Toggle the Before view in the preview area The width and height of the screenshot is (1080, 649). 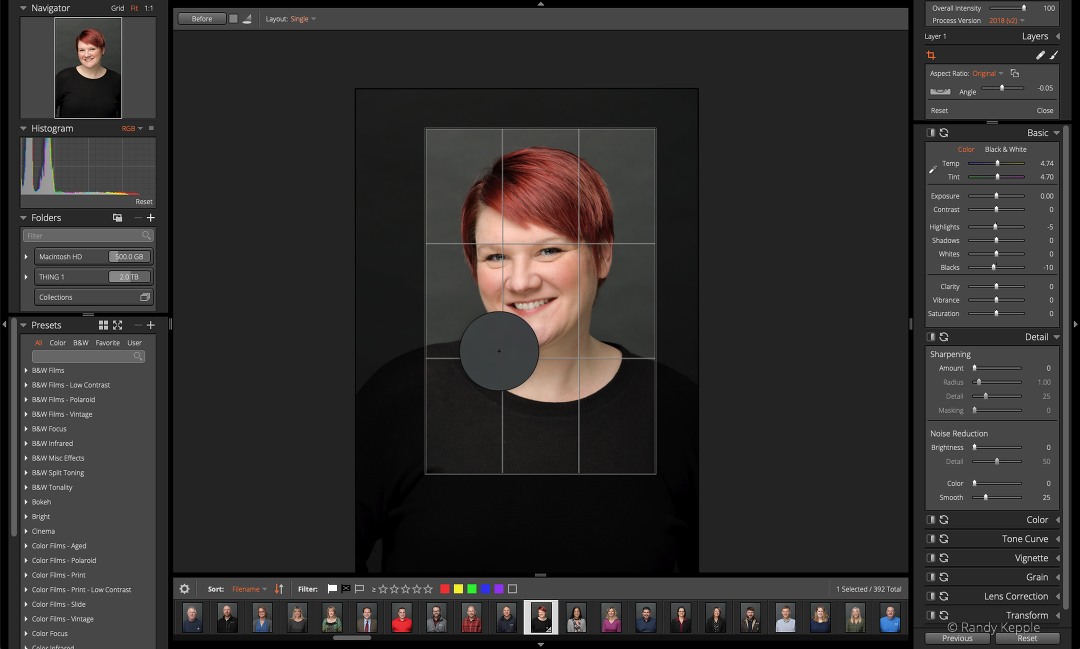200,18
